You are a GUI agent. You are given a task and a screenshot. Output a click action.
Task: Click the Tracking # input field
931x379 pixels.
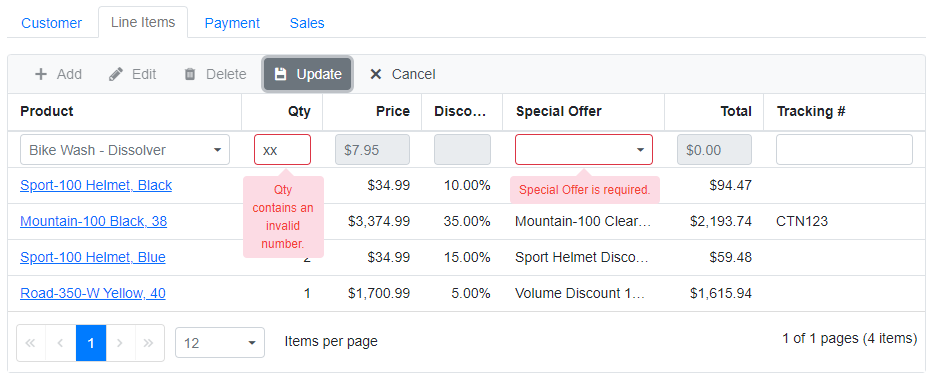(x=844, y=150)
